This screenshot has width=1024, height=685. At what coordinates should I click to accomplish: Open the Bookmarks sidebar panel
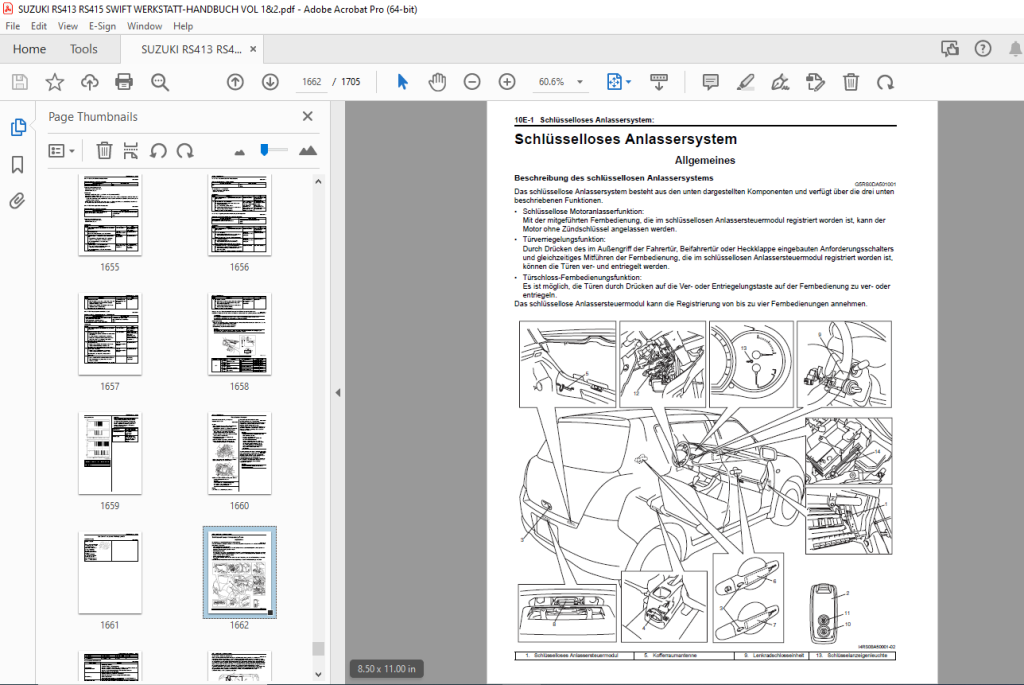(x=18, y=165)
